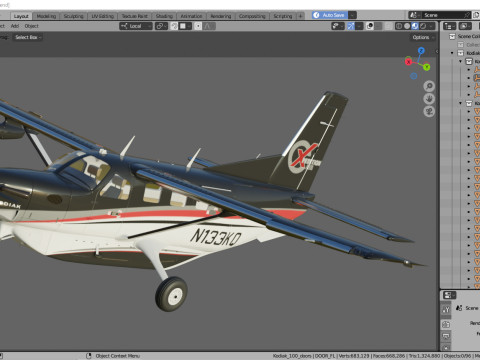Click Object Context Menu status hint

[117, 356]
